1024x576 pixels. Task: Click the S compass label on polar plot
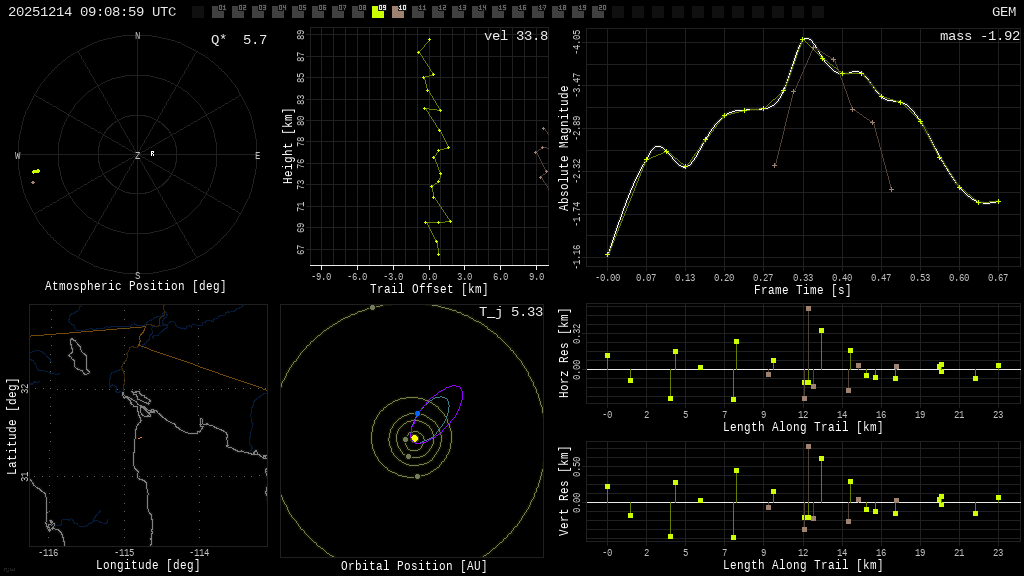(x=137, y=276)
